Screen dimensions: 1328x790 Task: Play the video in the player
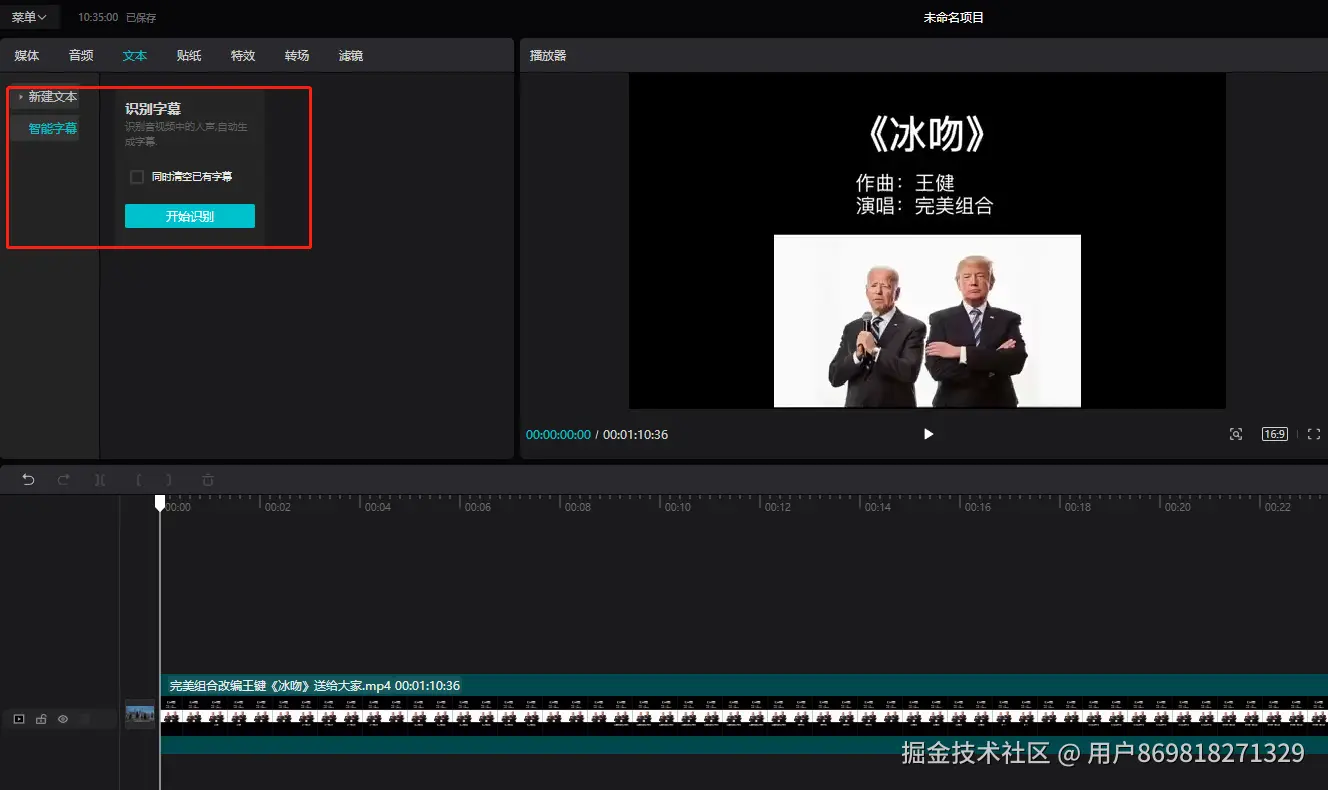pyautogui.click(x=928, y=434)
